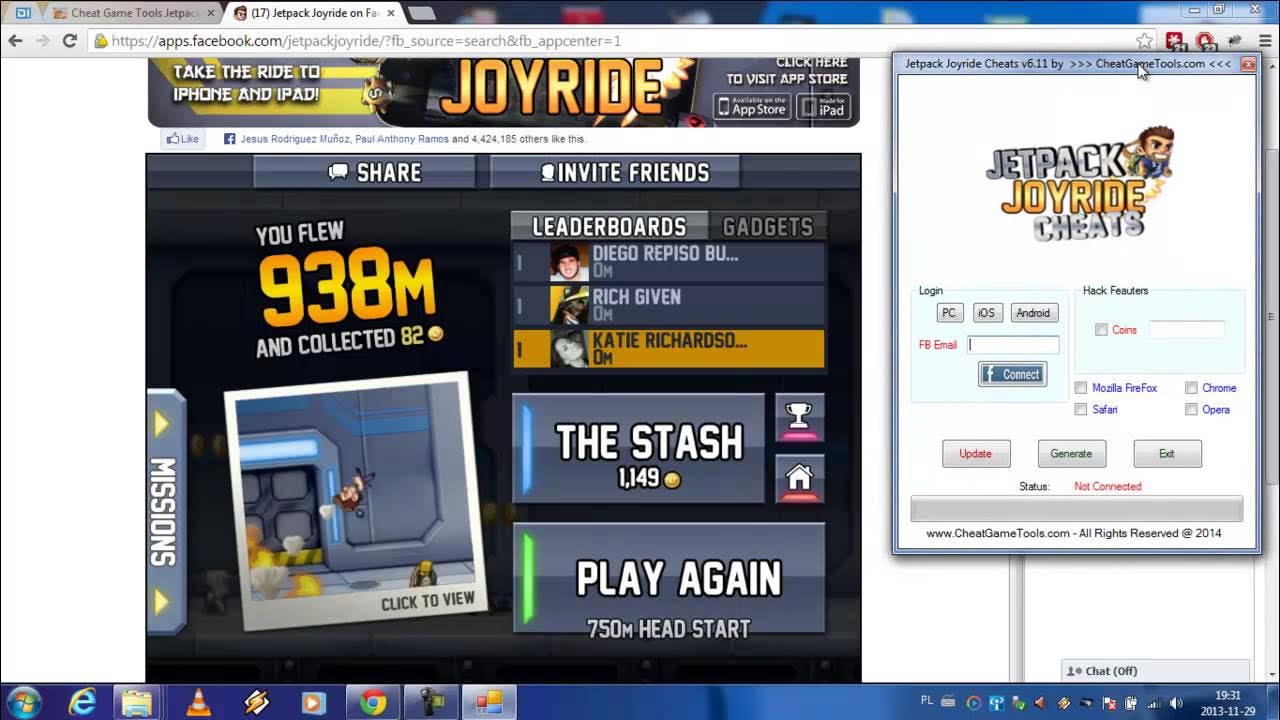
Task: Bookmark this page with the star
Action: (1145, 41)
